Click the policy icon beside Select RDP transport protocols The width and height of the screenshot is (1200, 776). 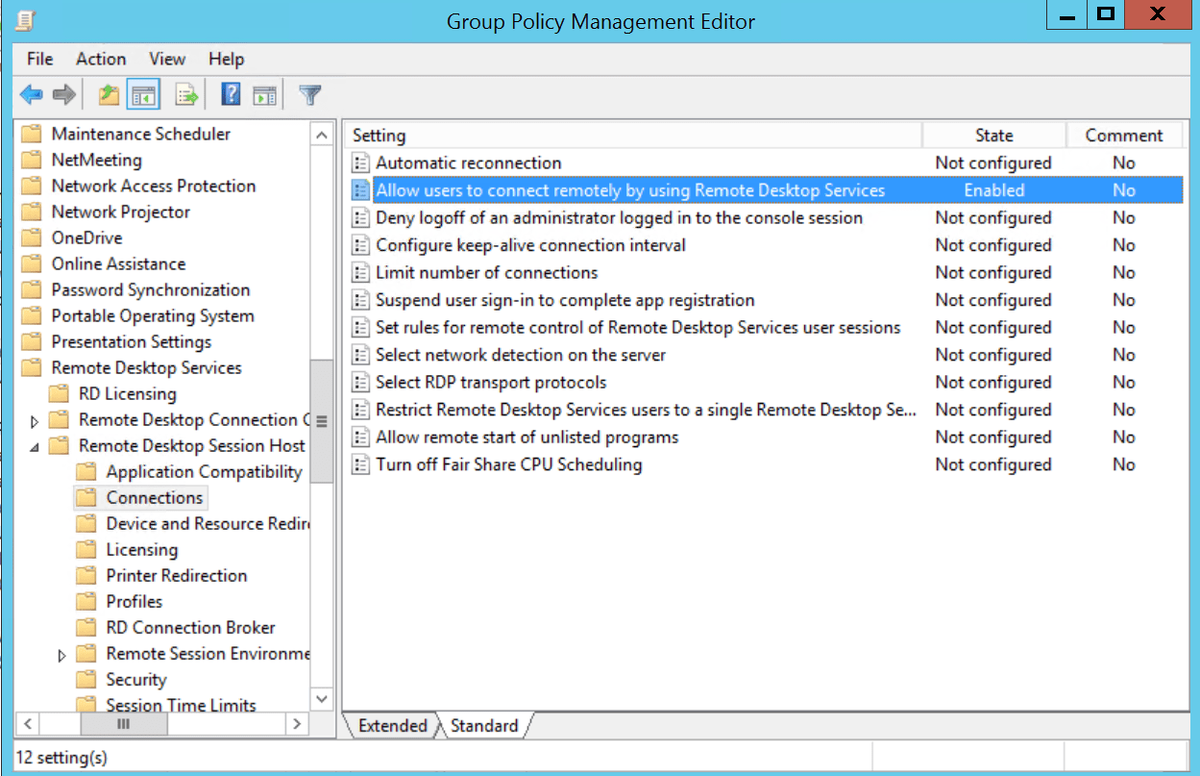pyautogui.click(x=361, y=383)
